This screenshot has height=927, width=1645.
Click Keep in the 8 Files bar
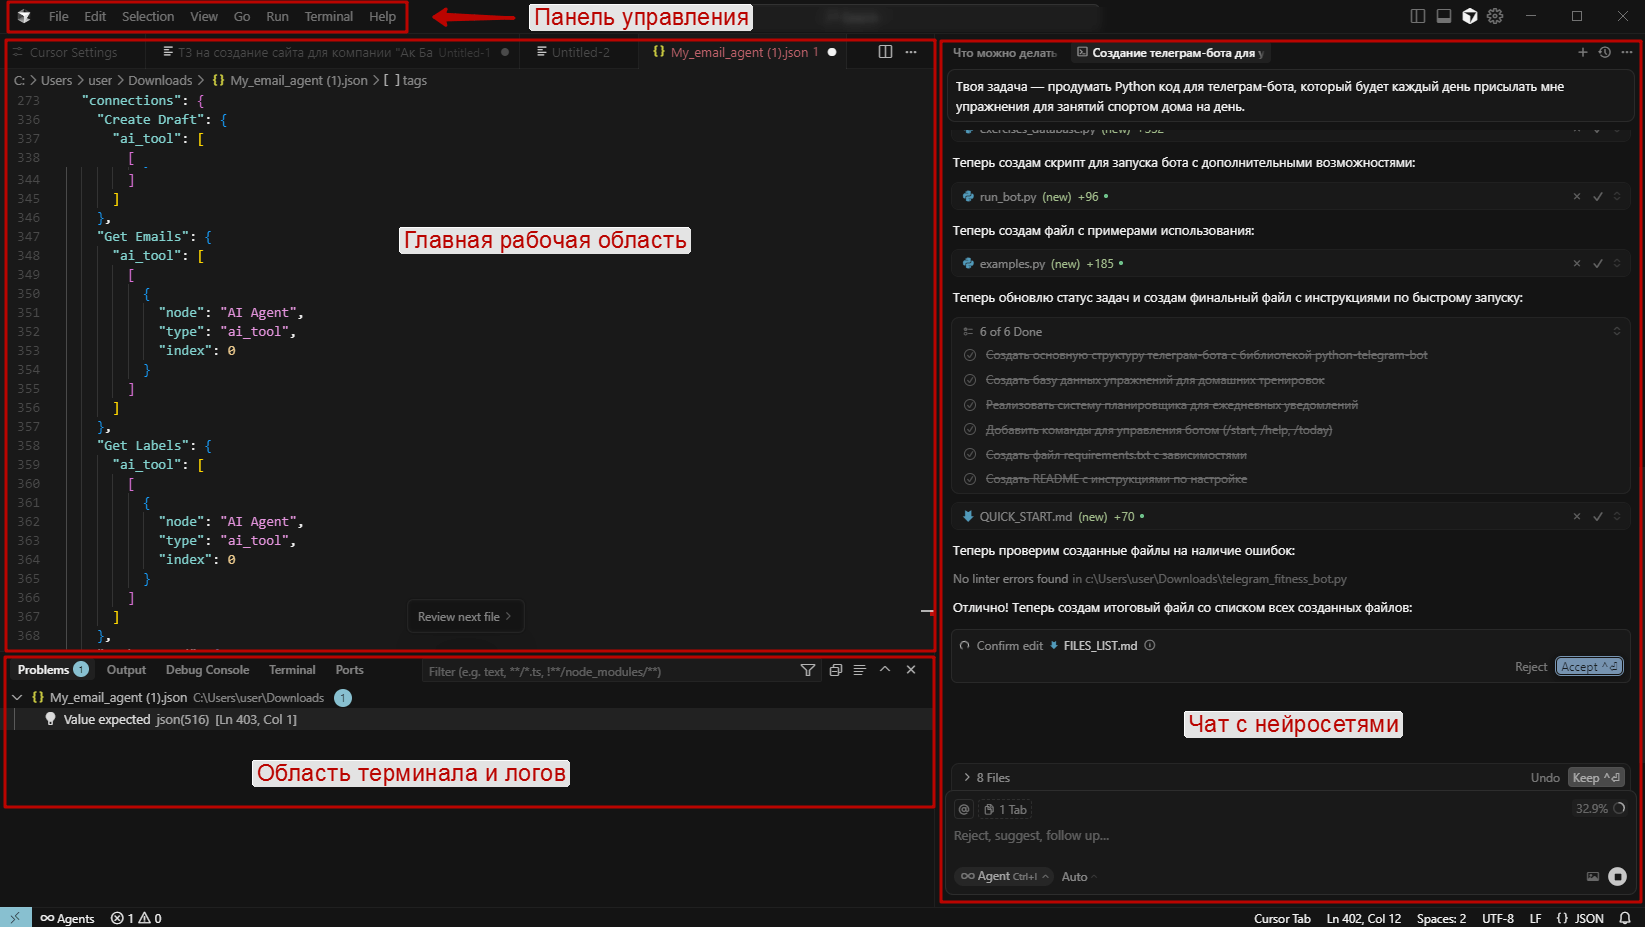(x=1596, y=778)
